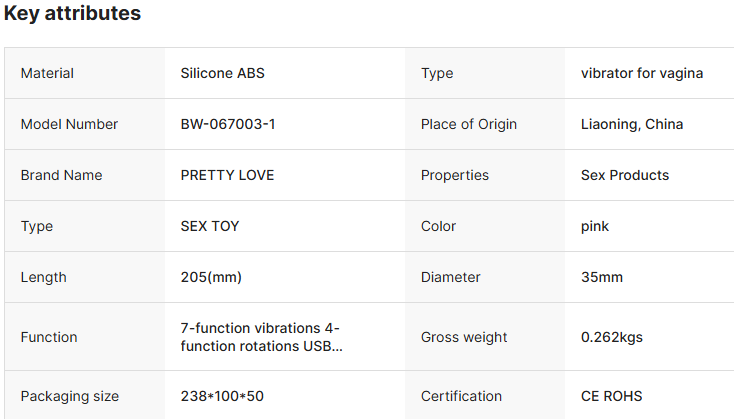Click the Liaoning, China value
734x419 pixels.
pos(632,124)
